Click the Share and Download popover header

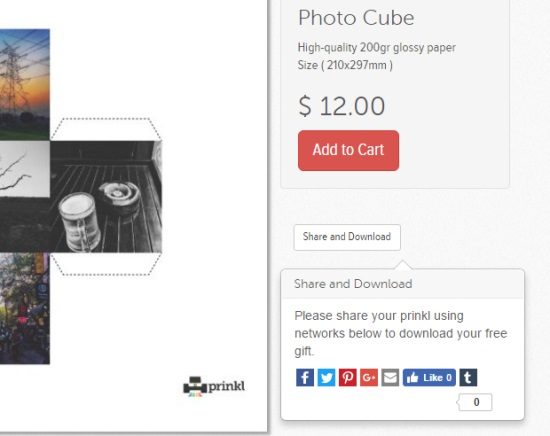353,283
